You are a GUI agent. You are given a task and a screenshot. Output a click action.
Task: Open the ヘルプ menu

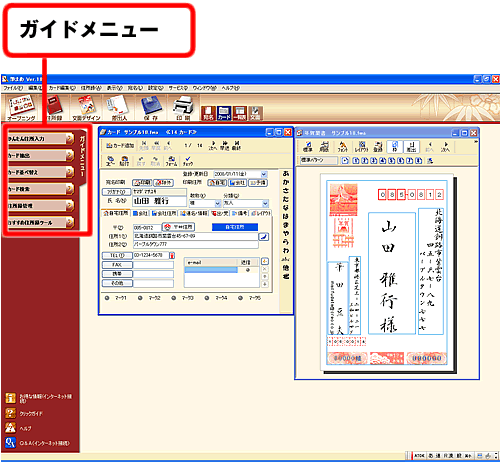(x=231, y=88)
